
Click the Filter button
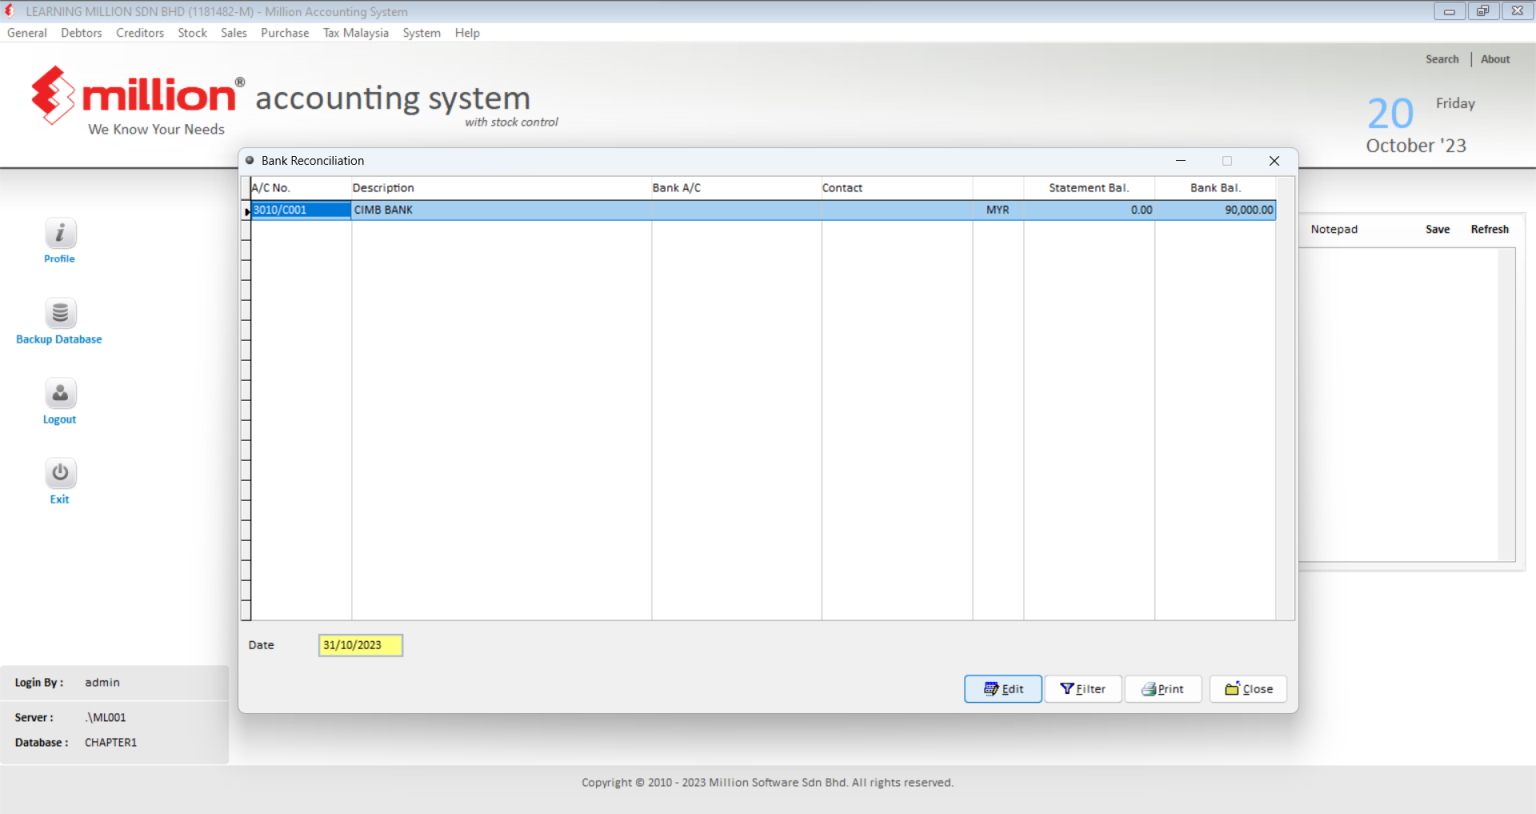(x=1083, y=689)
